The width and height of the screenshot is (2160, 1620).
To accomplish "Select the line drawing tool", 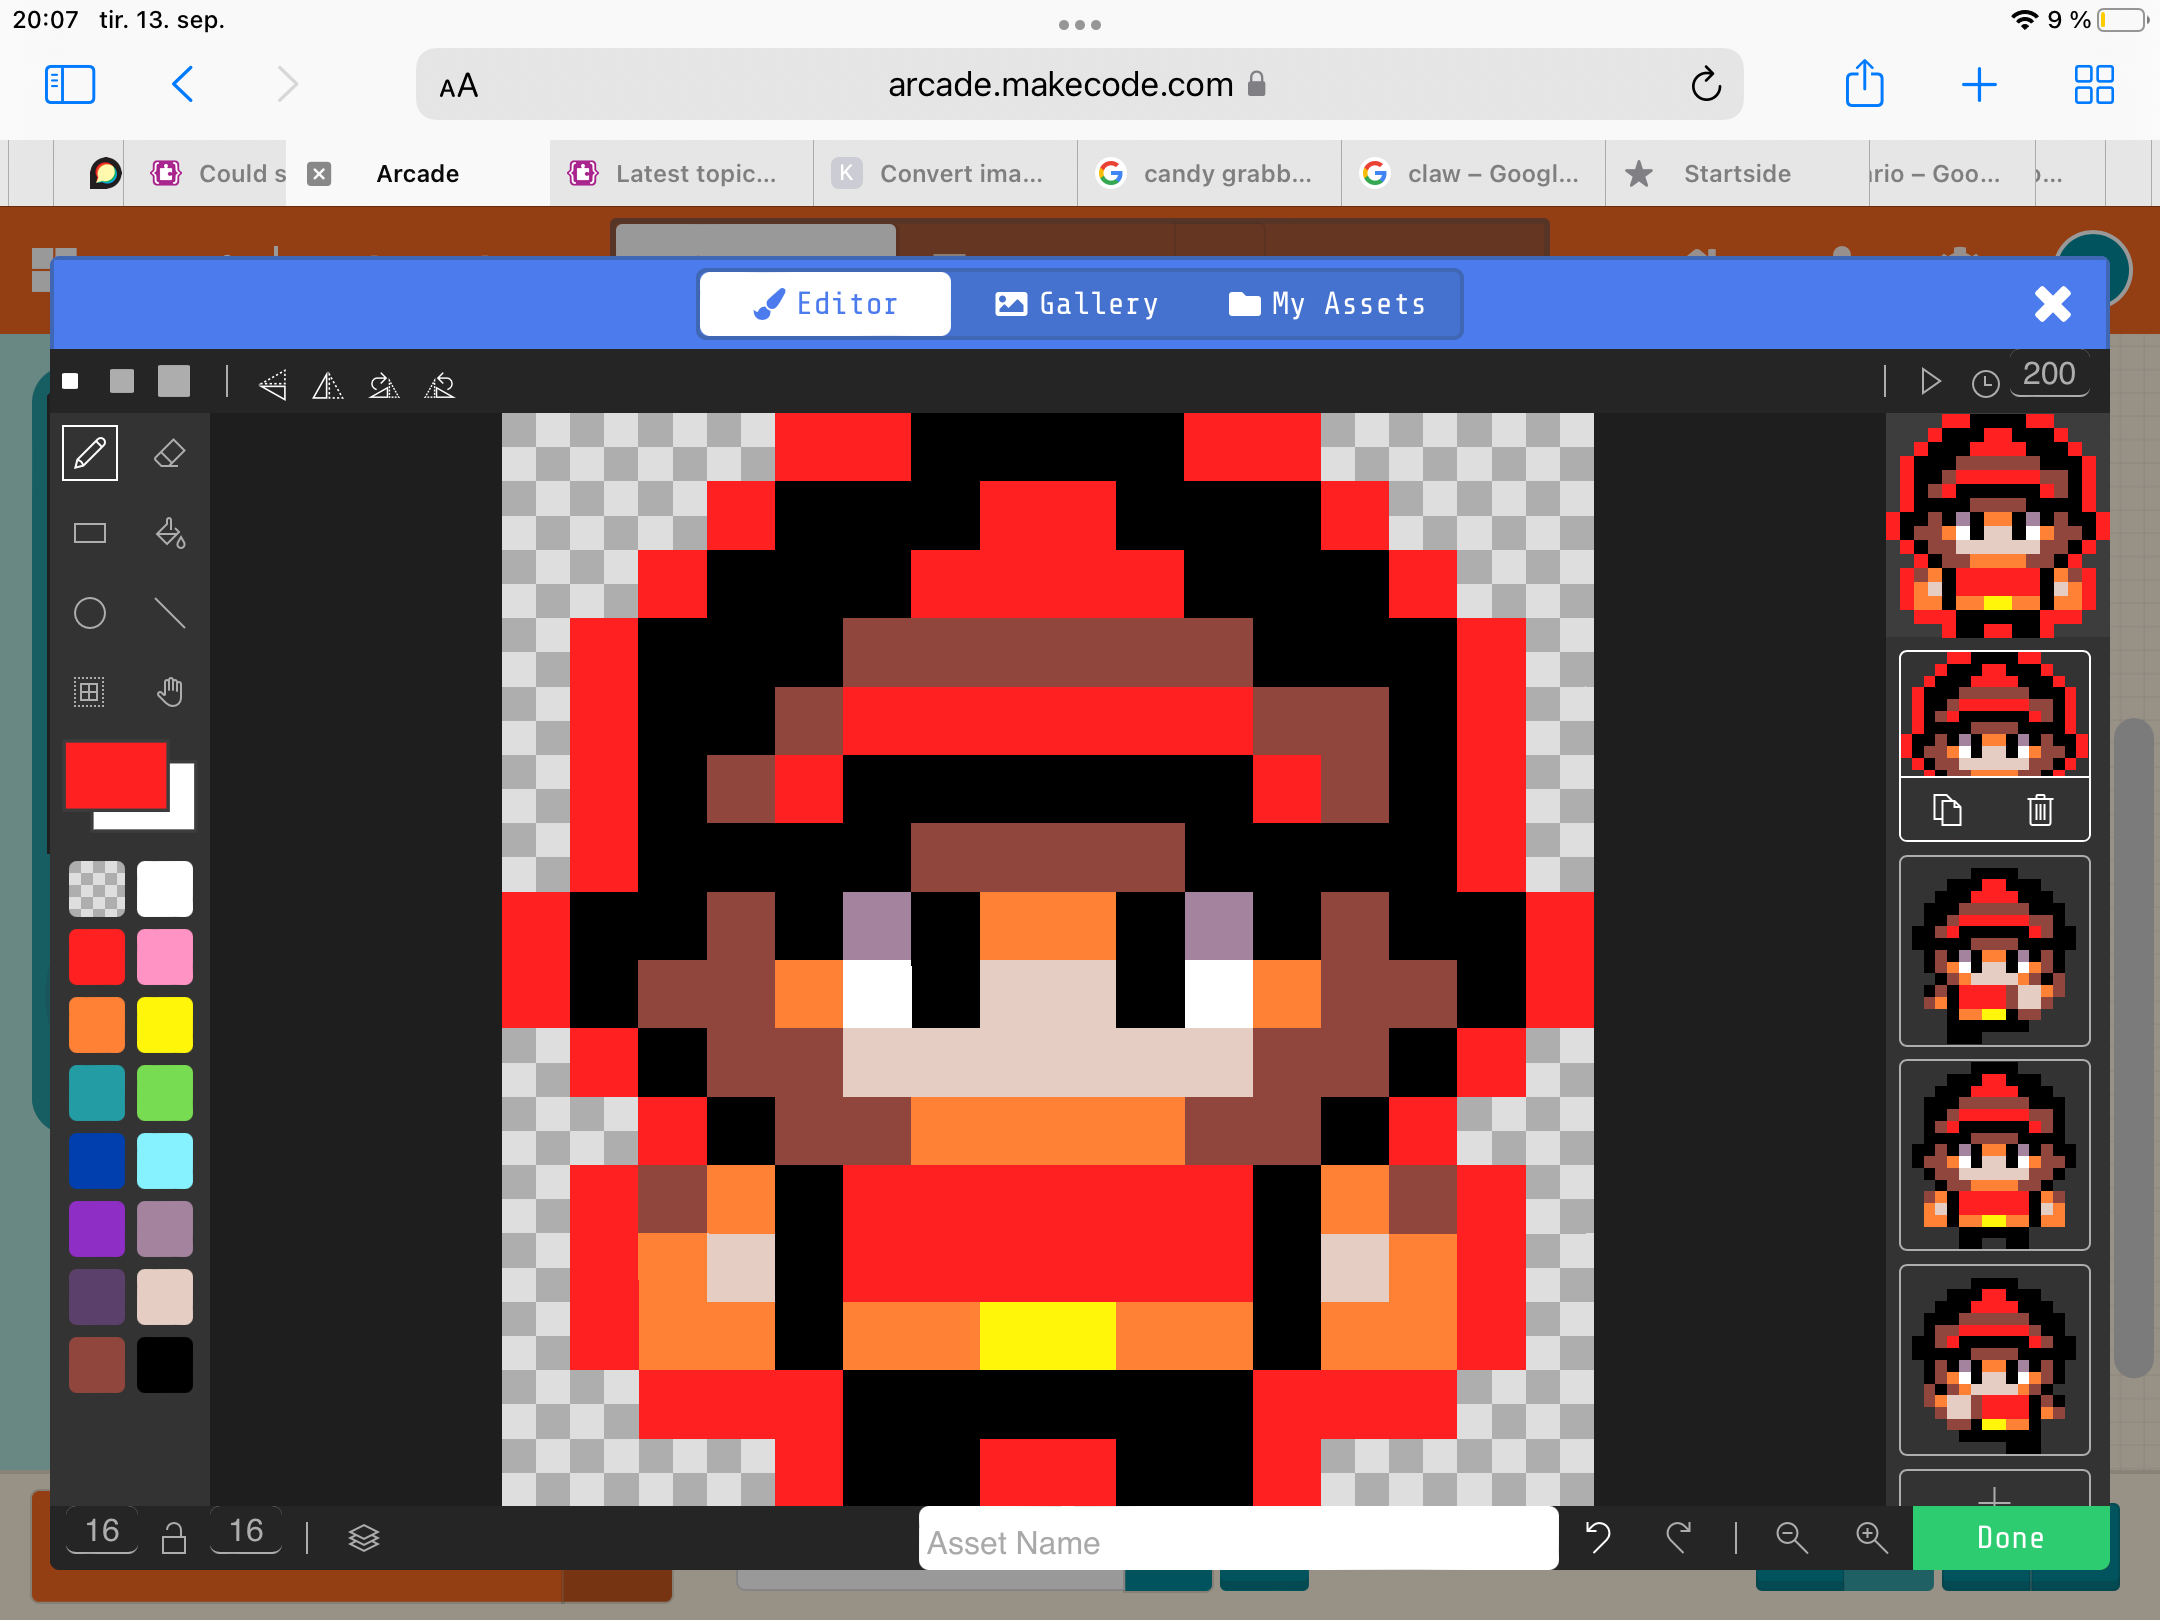I will point(169,612).
